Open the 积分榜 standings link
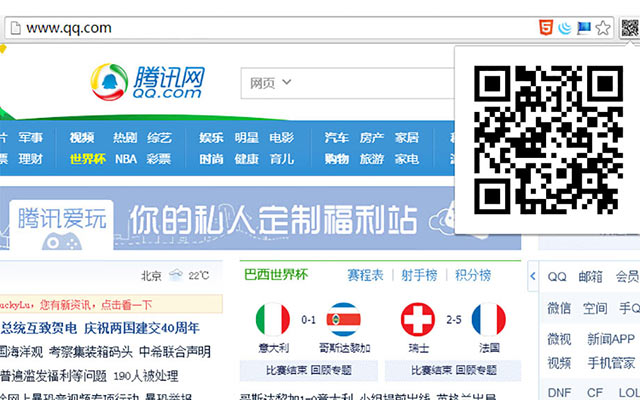640x400 pixels. click(473, 275)
